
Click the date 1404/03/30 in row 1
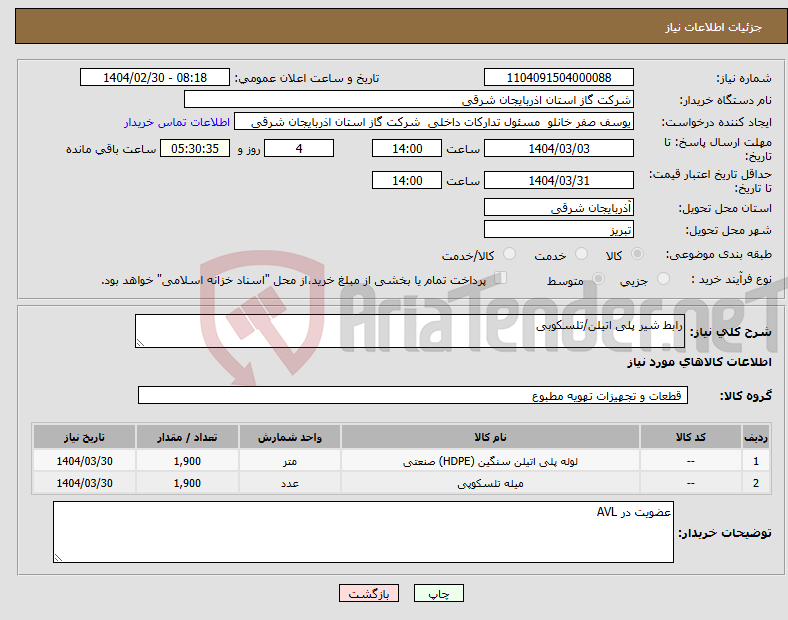84,461
